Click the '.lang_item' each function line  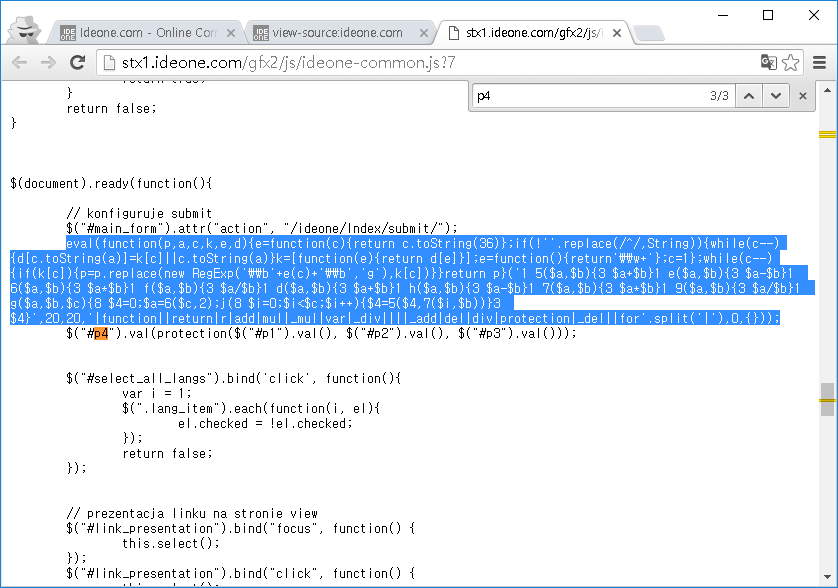(x=251, y=409)
